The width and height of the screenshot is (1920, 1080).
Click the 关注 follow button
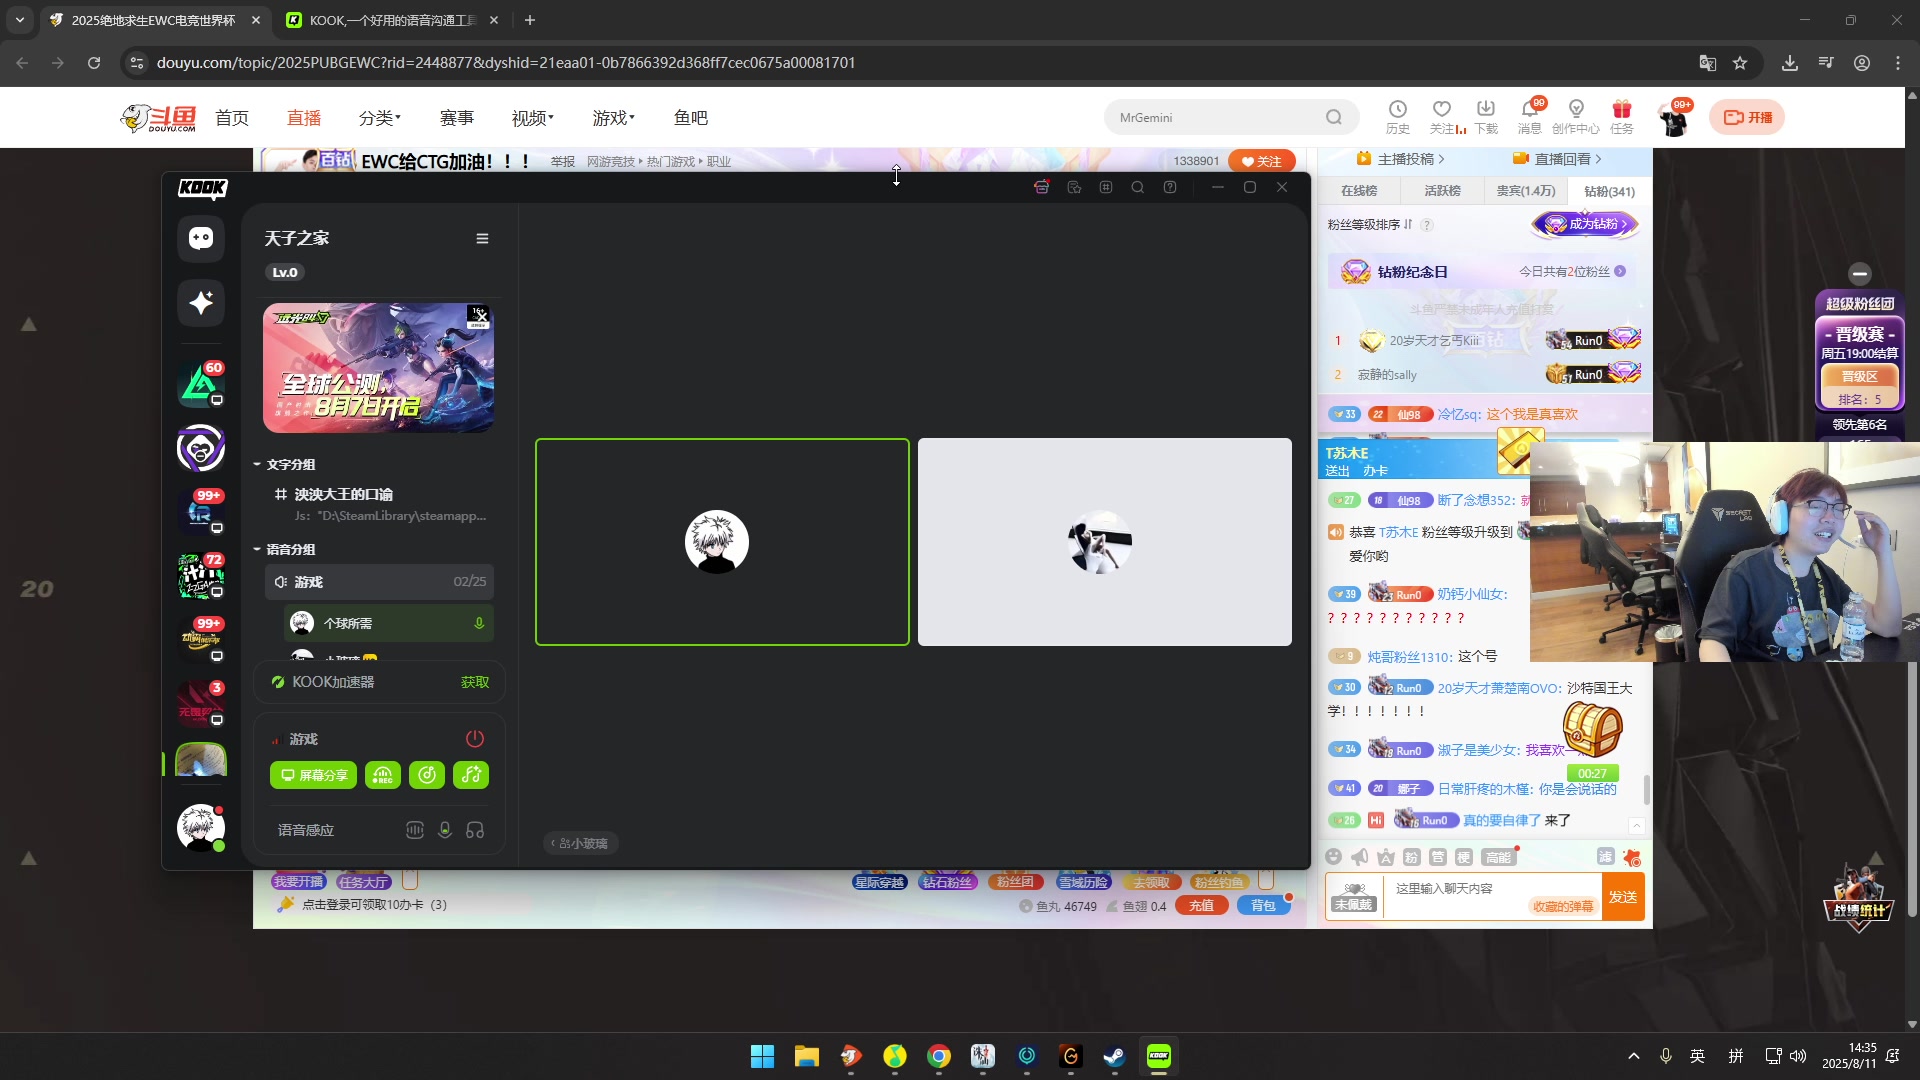click(1262, 161)
